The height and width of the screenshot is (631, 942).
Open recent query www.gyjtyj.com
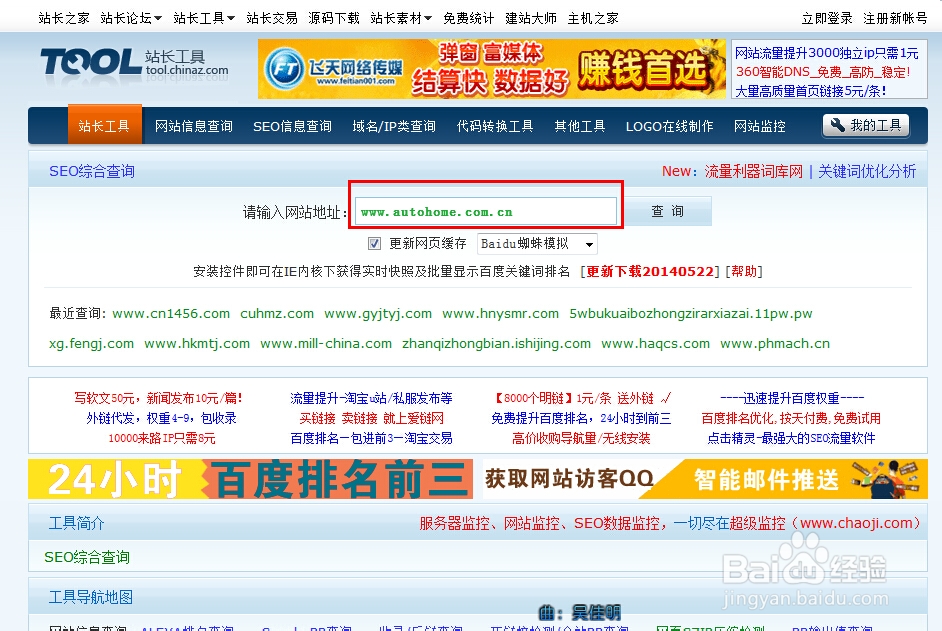378,314
